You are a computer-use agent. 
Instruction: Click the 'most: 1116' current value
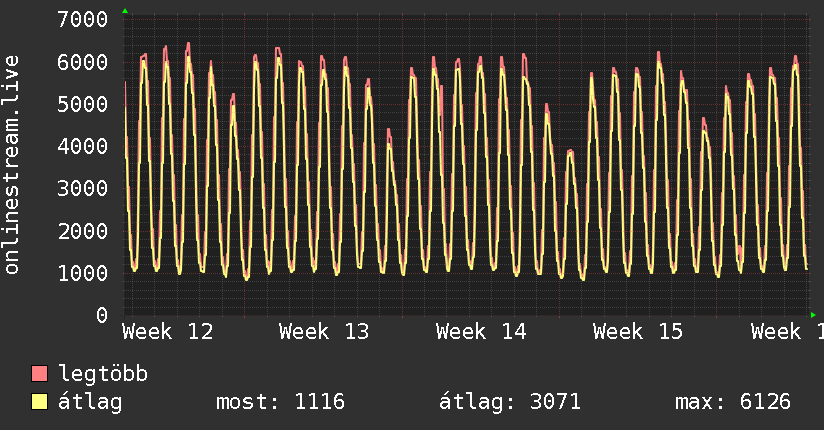pyautogui.click(x=280, y=403)
